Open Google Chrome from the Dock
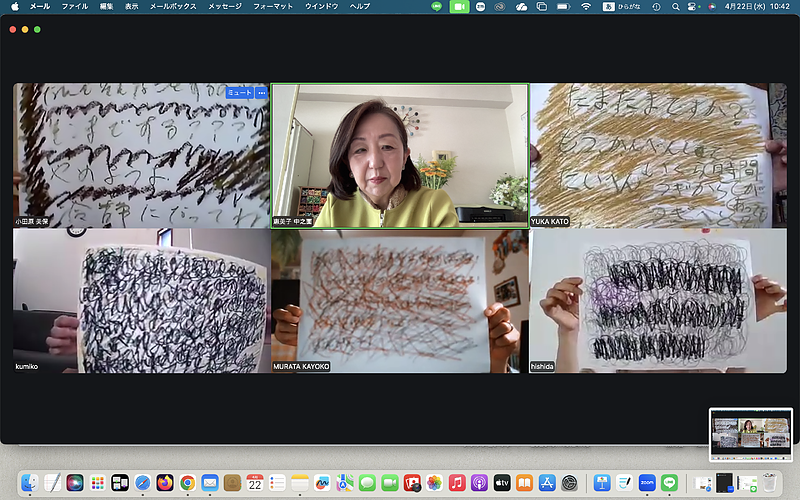The width and height of the screenshot is (800, 500). coord(187,483)
